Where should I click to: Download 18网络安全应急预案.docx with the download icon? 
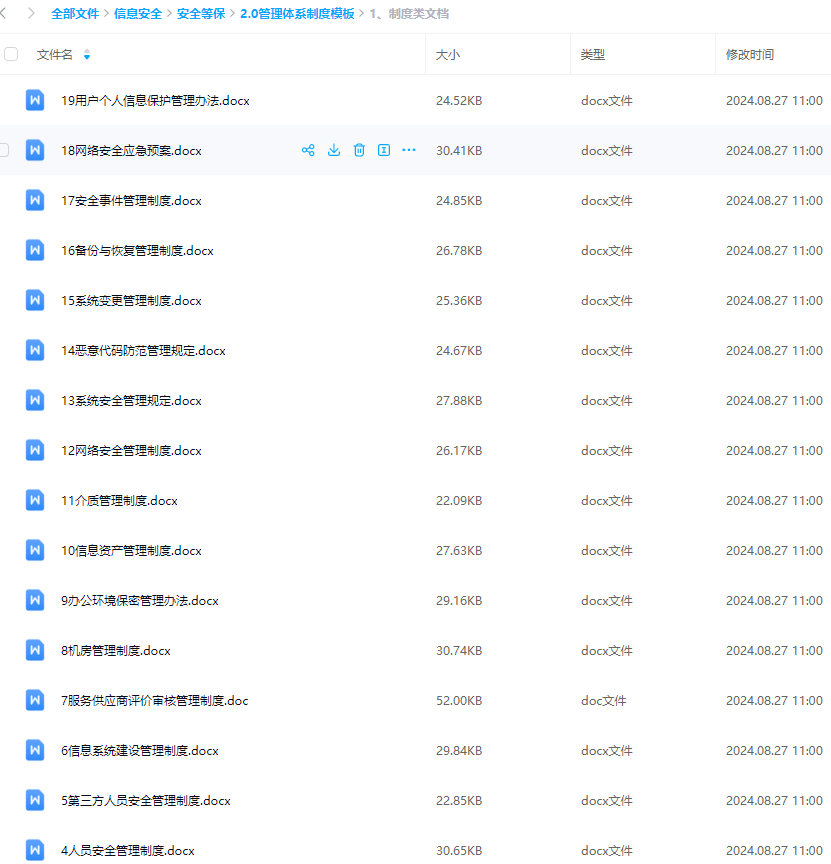(x=334, y=150)
